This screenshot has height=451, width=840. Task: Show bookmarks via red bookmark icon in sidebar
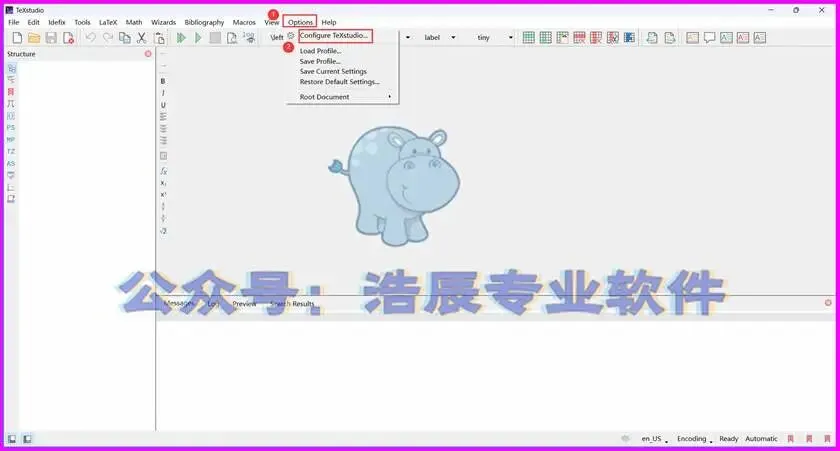point(11,92)
